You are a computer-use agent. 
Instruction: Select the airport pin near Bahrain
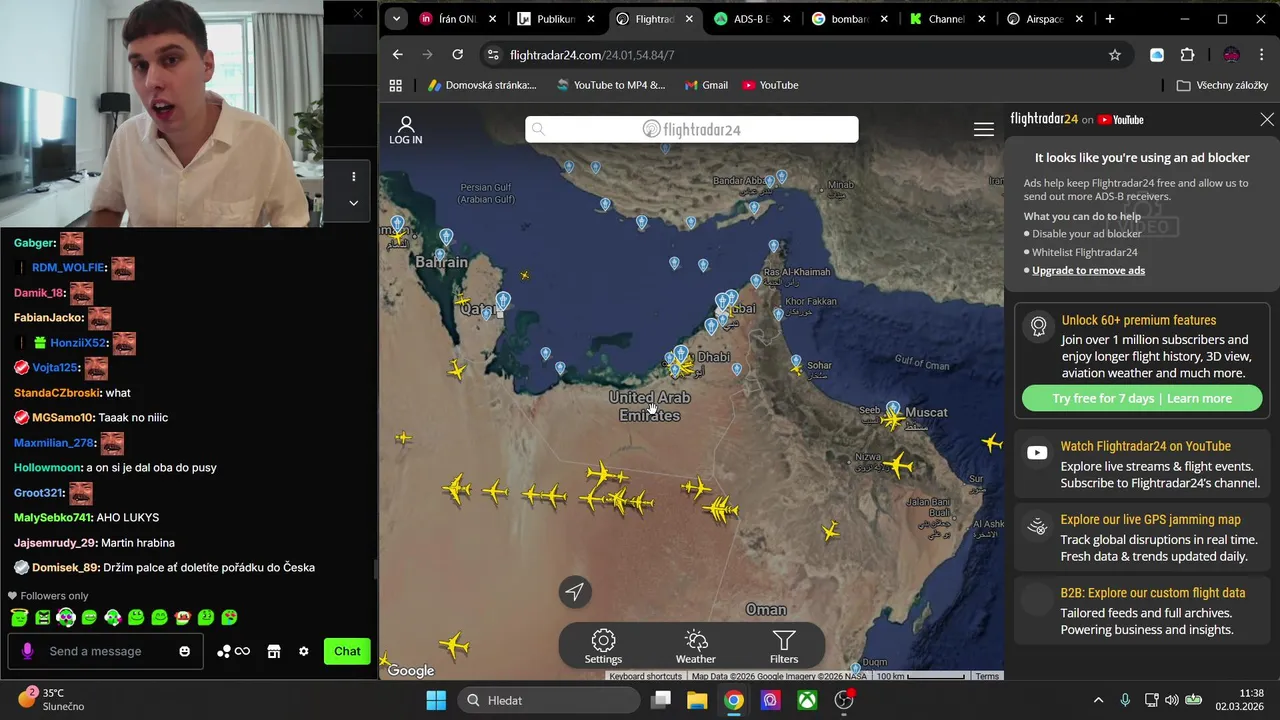(446, 237)
